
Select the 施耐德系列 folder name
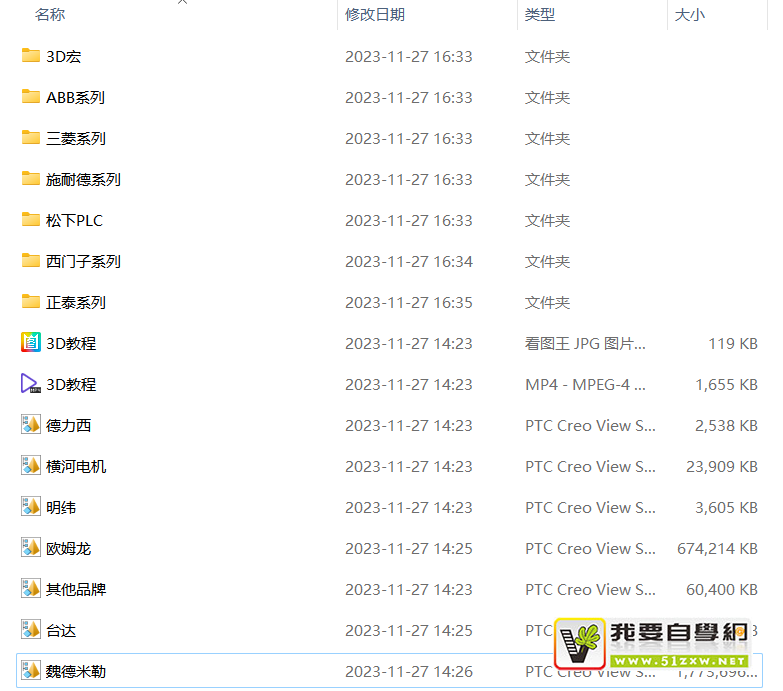pos(83,179)
